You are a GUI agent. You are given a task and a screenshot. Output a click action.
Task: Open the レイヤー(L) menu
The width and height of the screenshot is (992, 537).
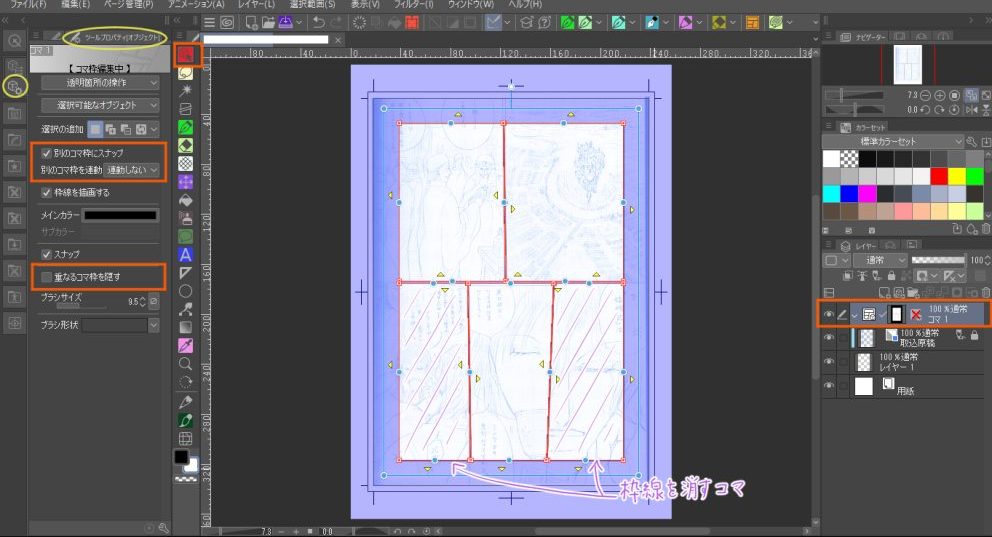(x=256, y=5)
